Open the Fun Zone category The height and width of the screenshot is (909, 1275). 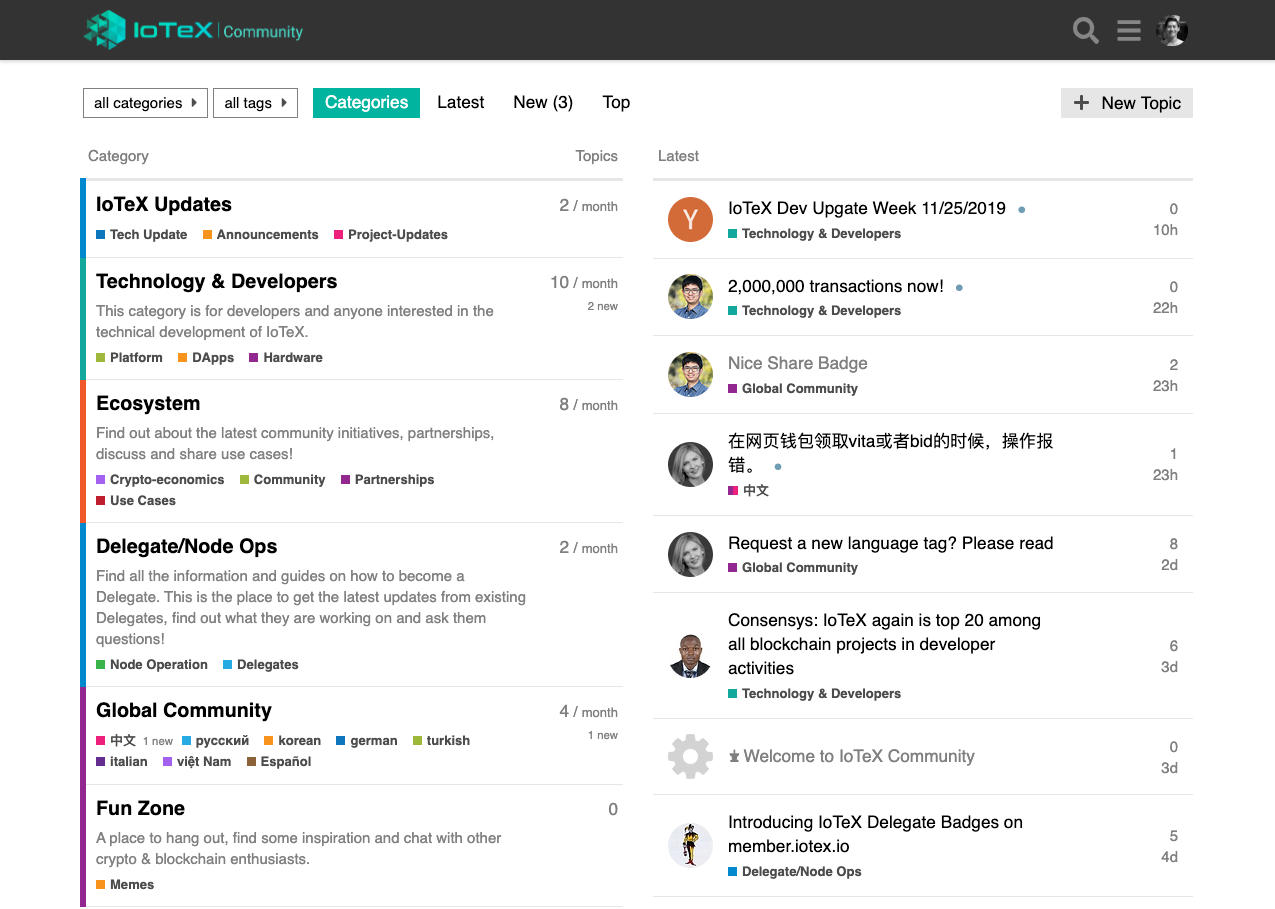point(140,808)
